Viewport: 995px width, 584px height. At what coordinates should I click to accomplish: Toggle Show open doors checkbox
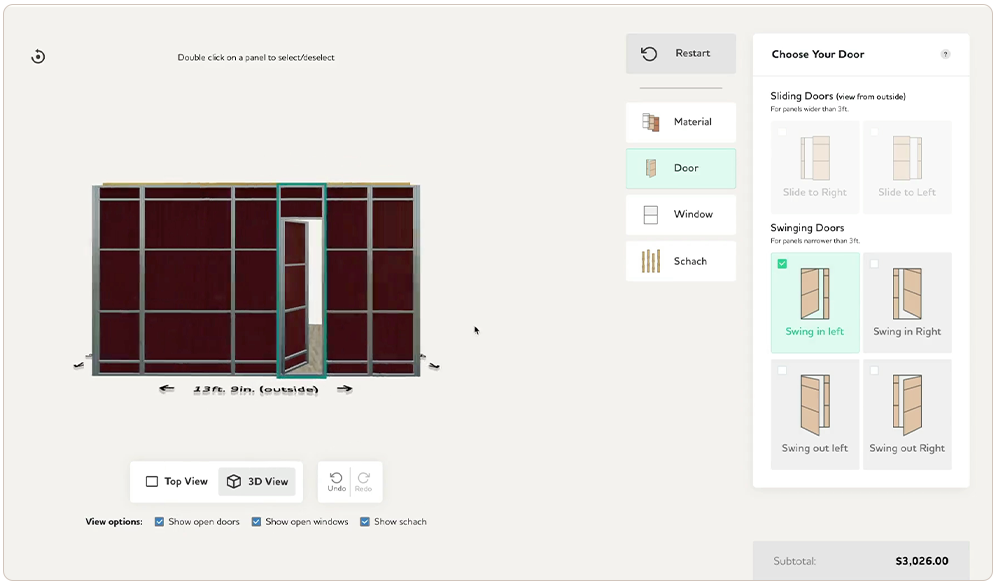pos(159,522)
